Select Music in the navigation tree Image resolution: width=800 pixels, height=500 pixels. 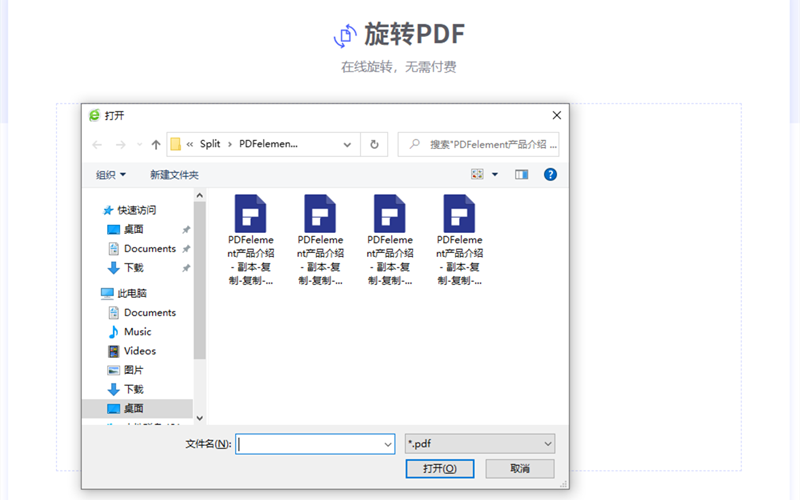coord(137,331)
